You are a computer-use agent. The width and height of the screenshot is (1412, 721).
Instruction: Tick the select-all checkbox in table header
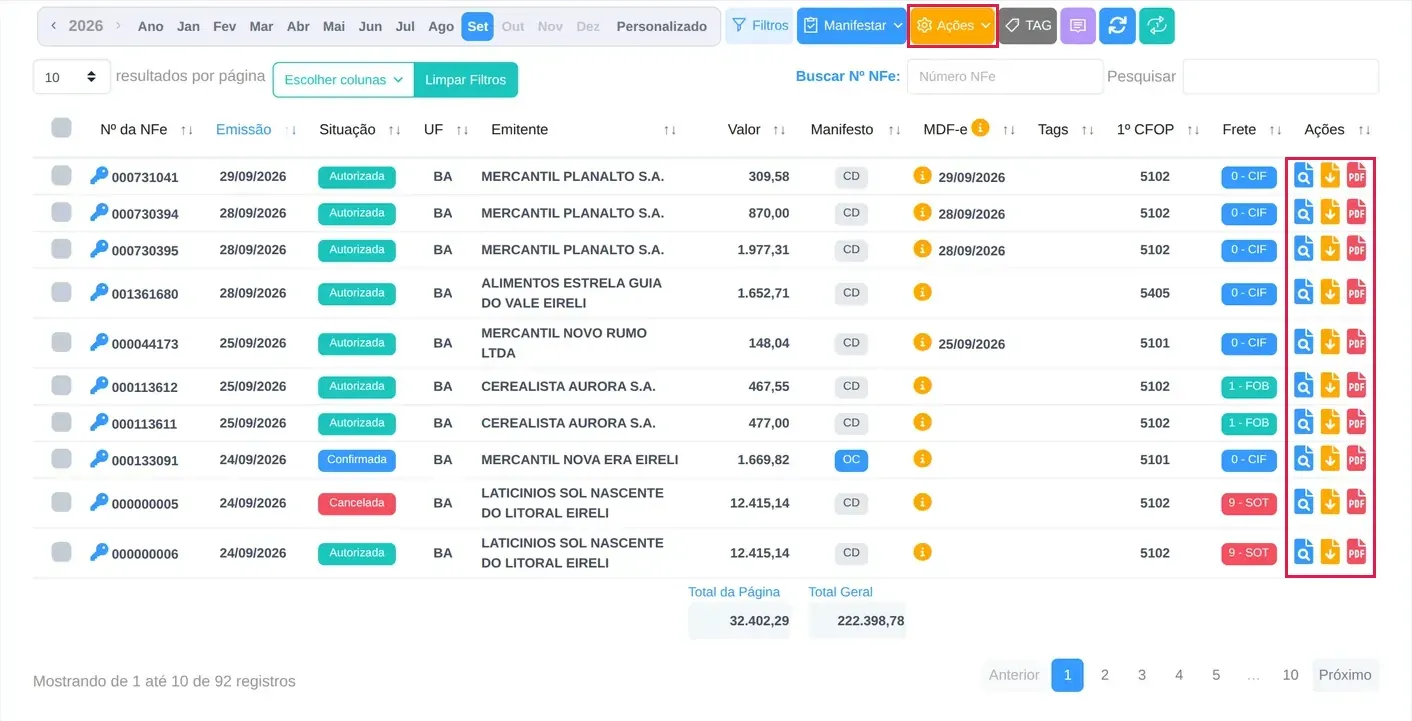62,128
